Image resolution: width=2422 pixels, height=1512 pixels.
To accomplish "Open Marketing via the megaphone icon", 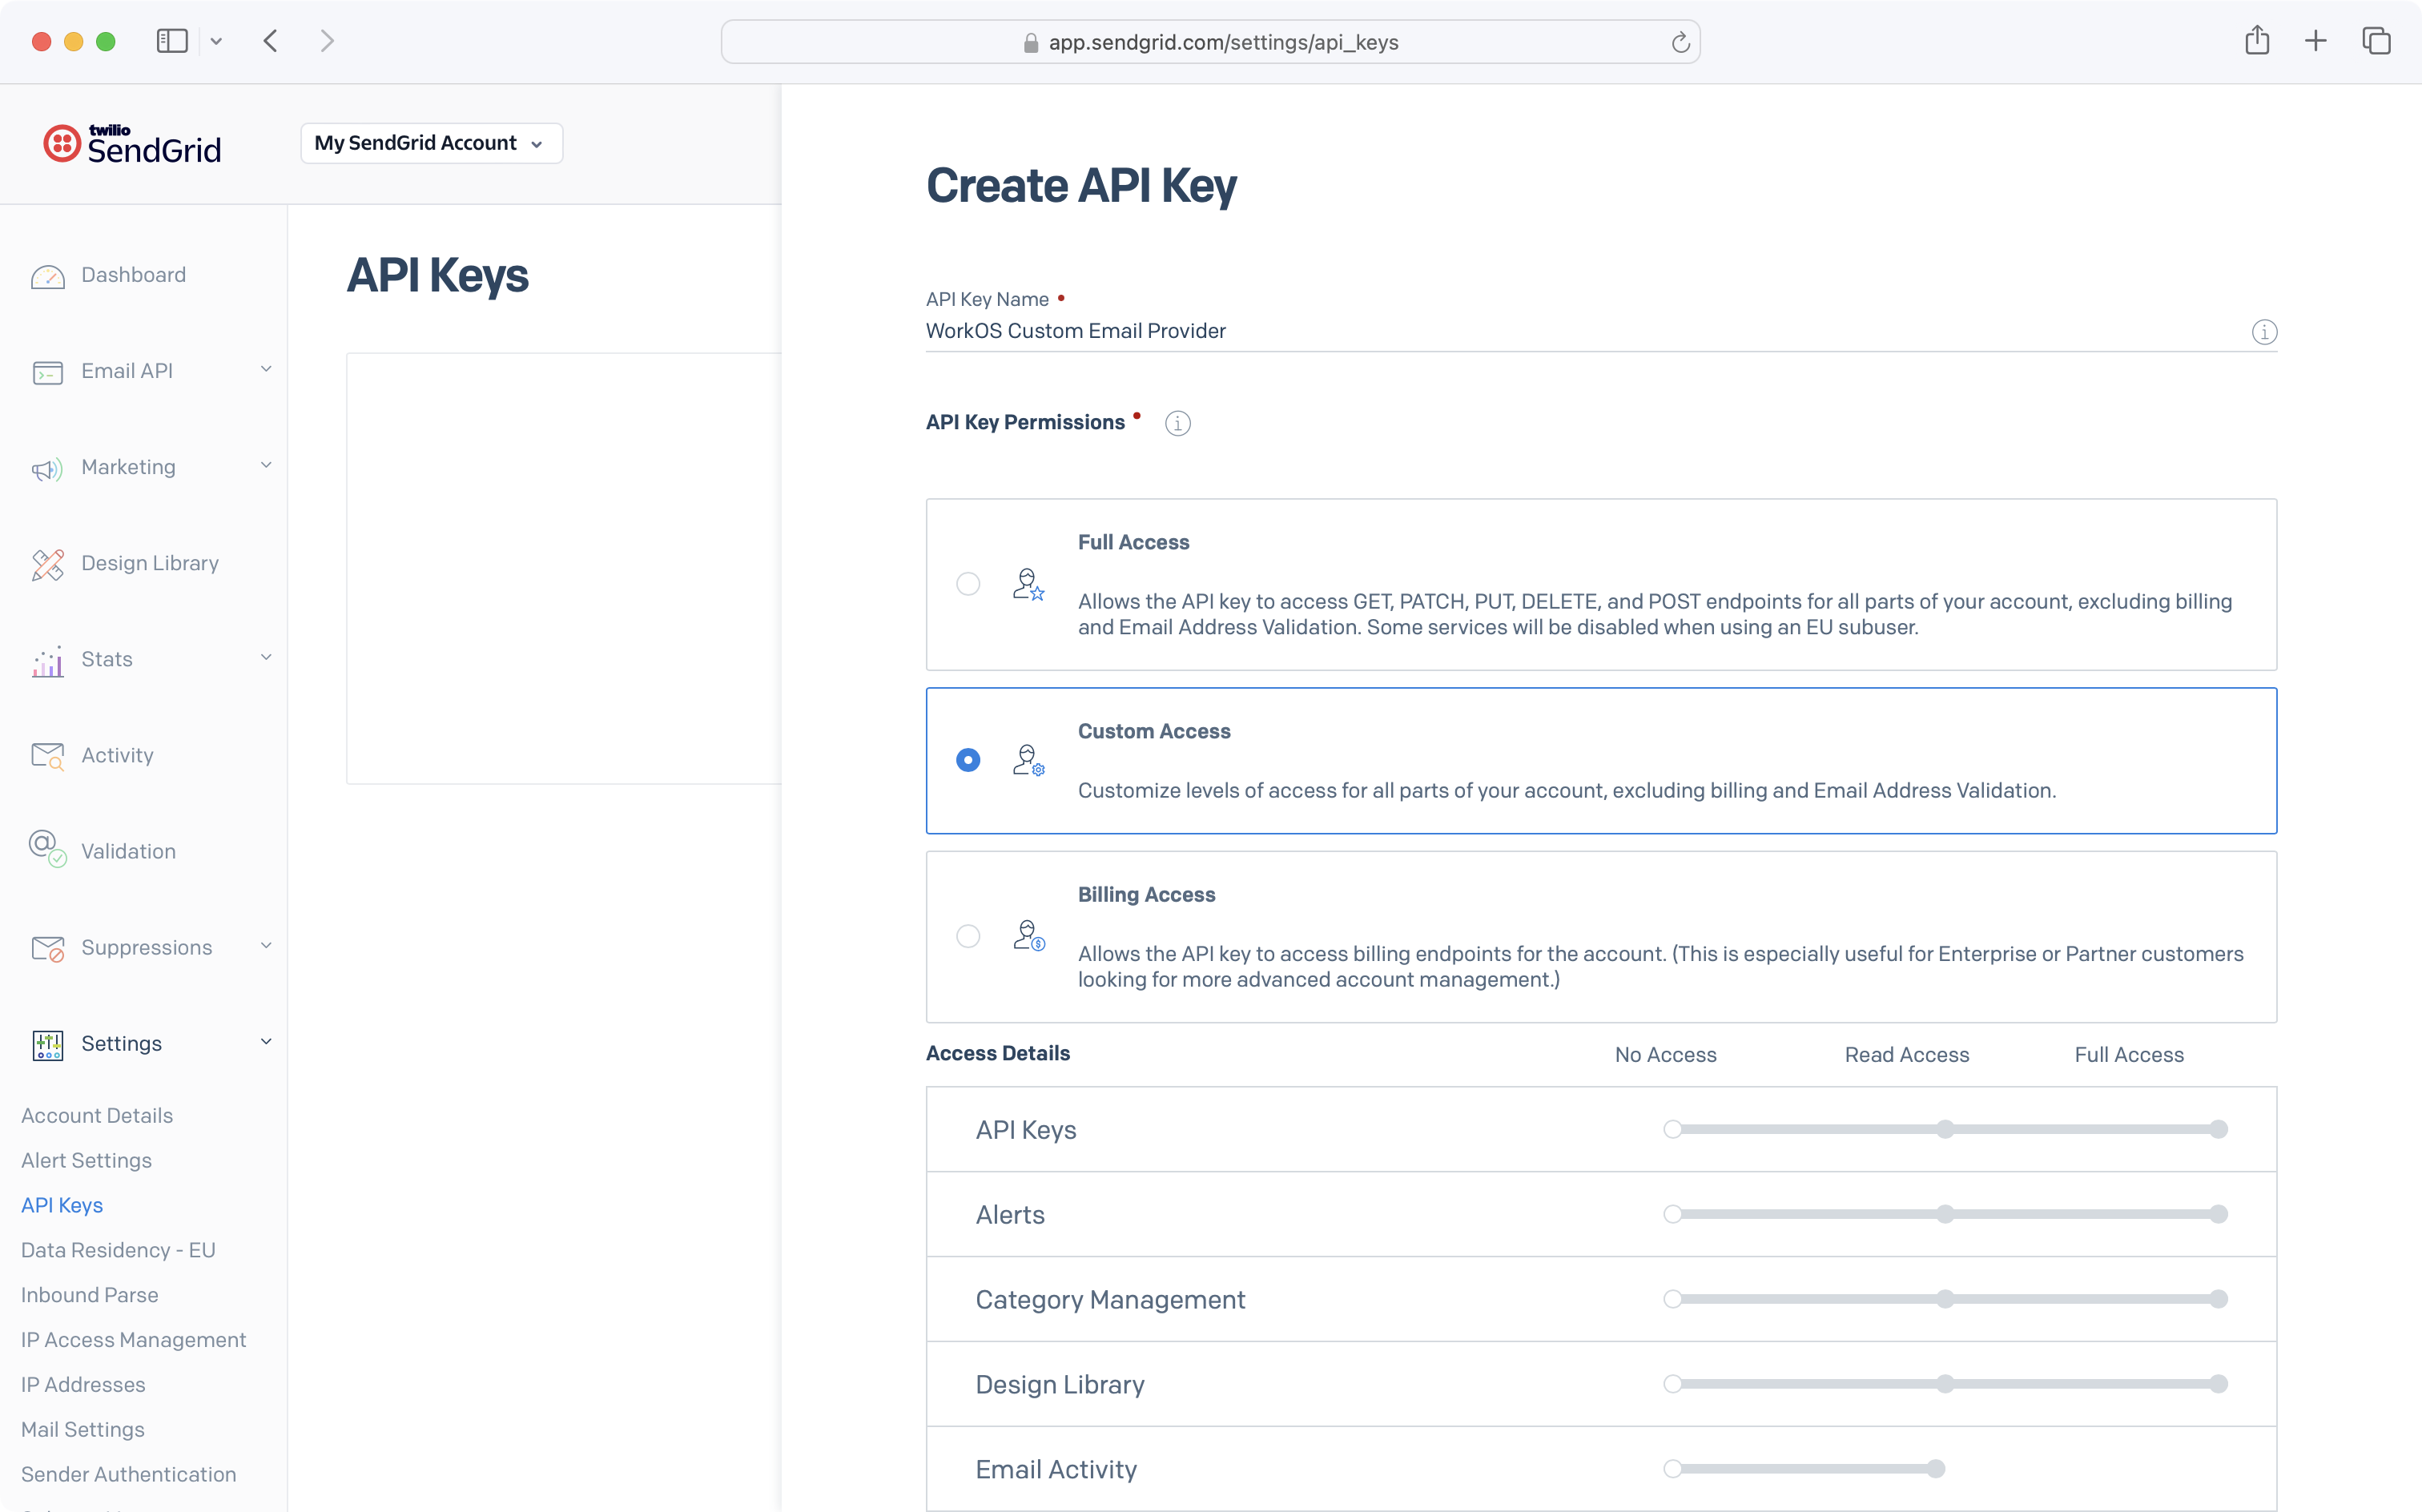I will click(x=47, y=467).
